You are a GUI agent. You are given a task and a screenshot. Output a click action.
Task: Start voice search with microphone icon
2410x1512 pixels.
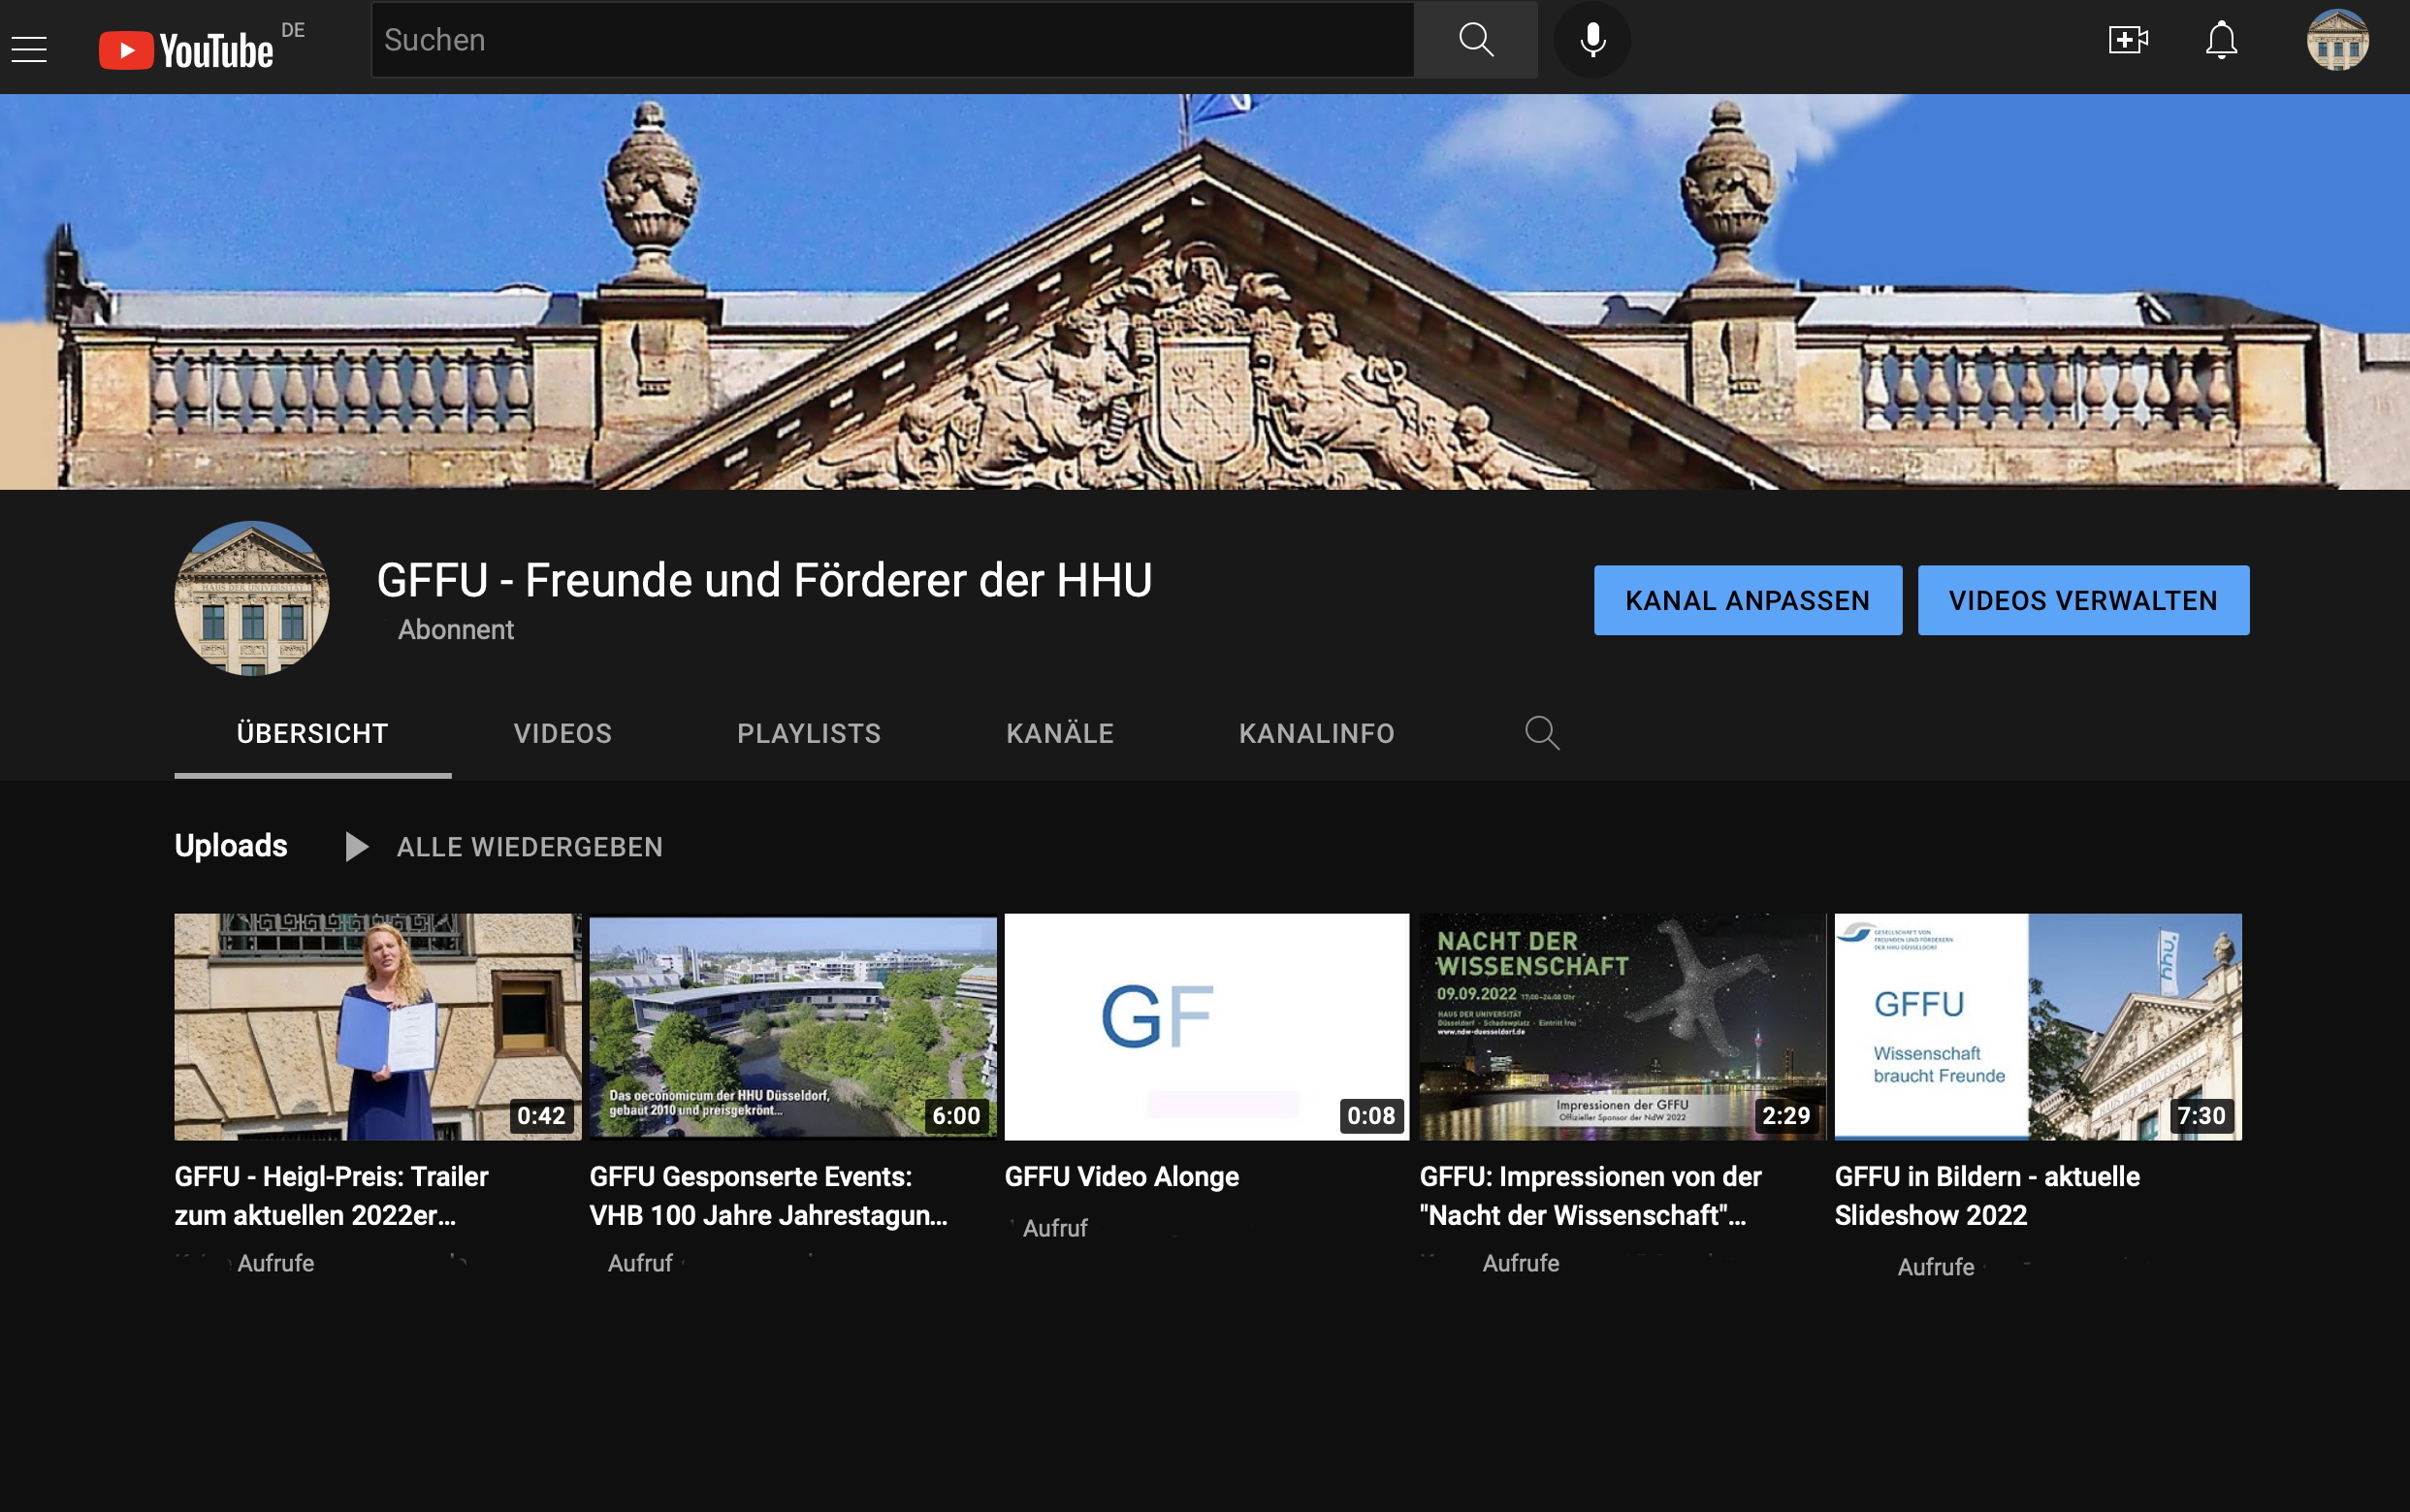tap(1592, 40)
